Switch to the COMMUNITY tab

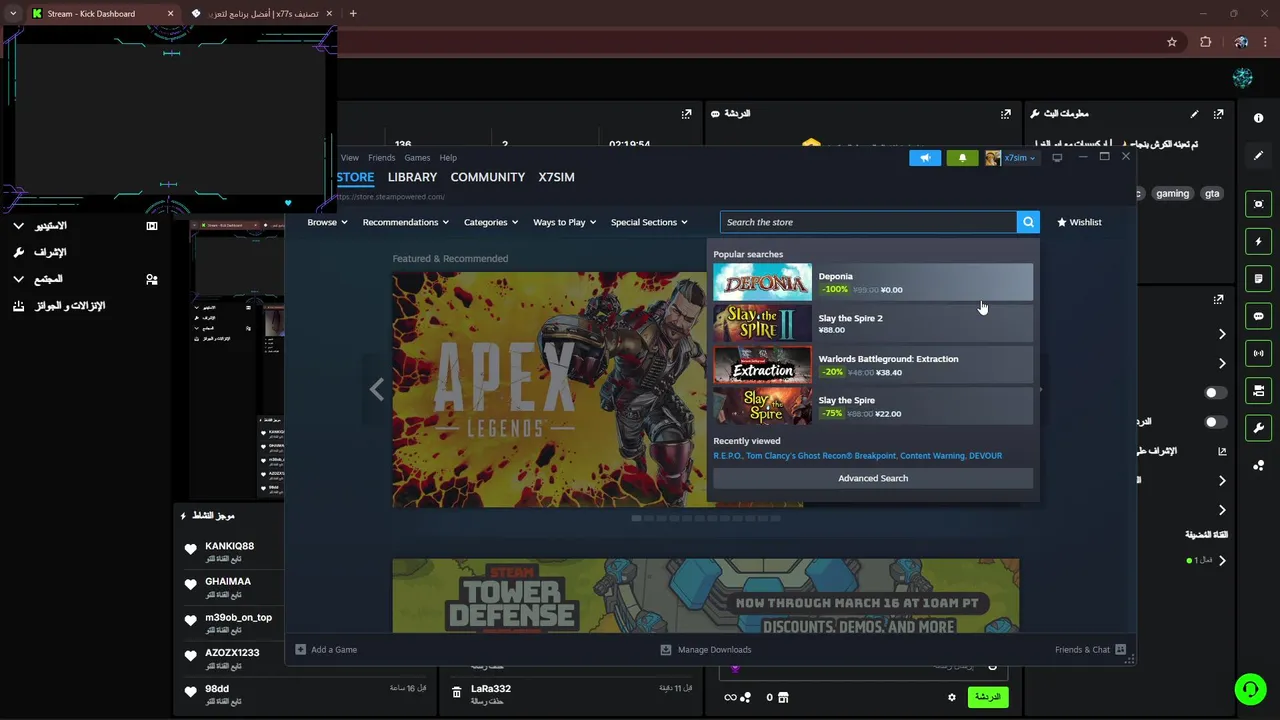click(487, 177)
